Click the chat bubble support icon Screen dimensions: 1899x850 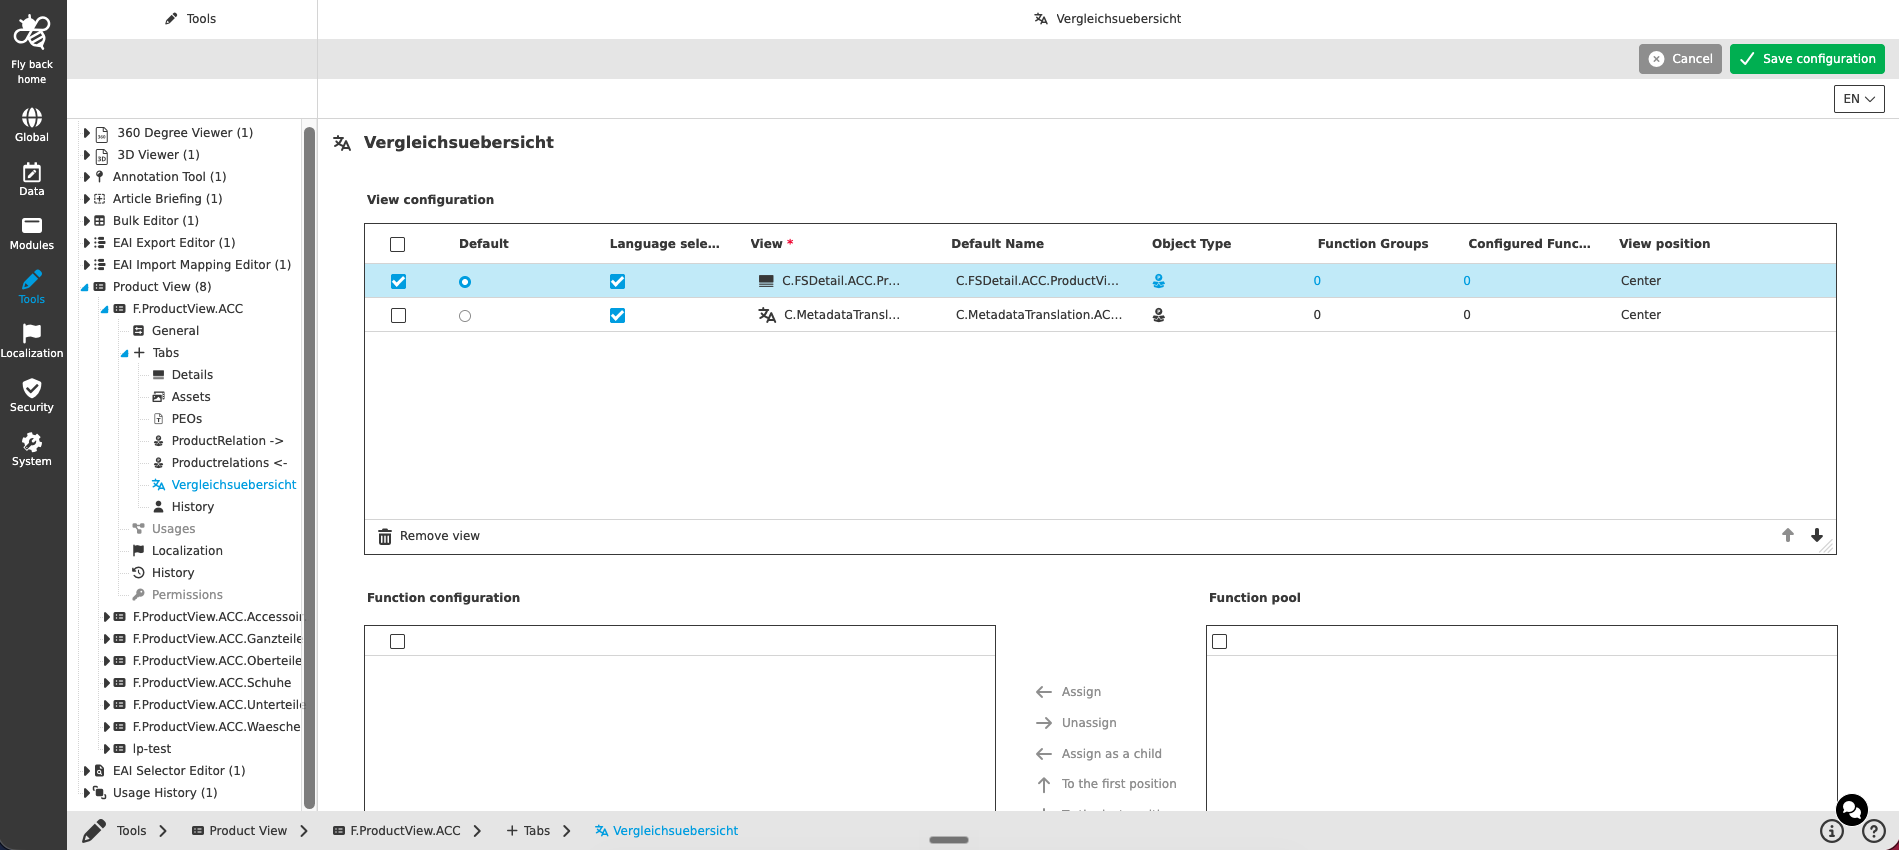point(1852,809)
